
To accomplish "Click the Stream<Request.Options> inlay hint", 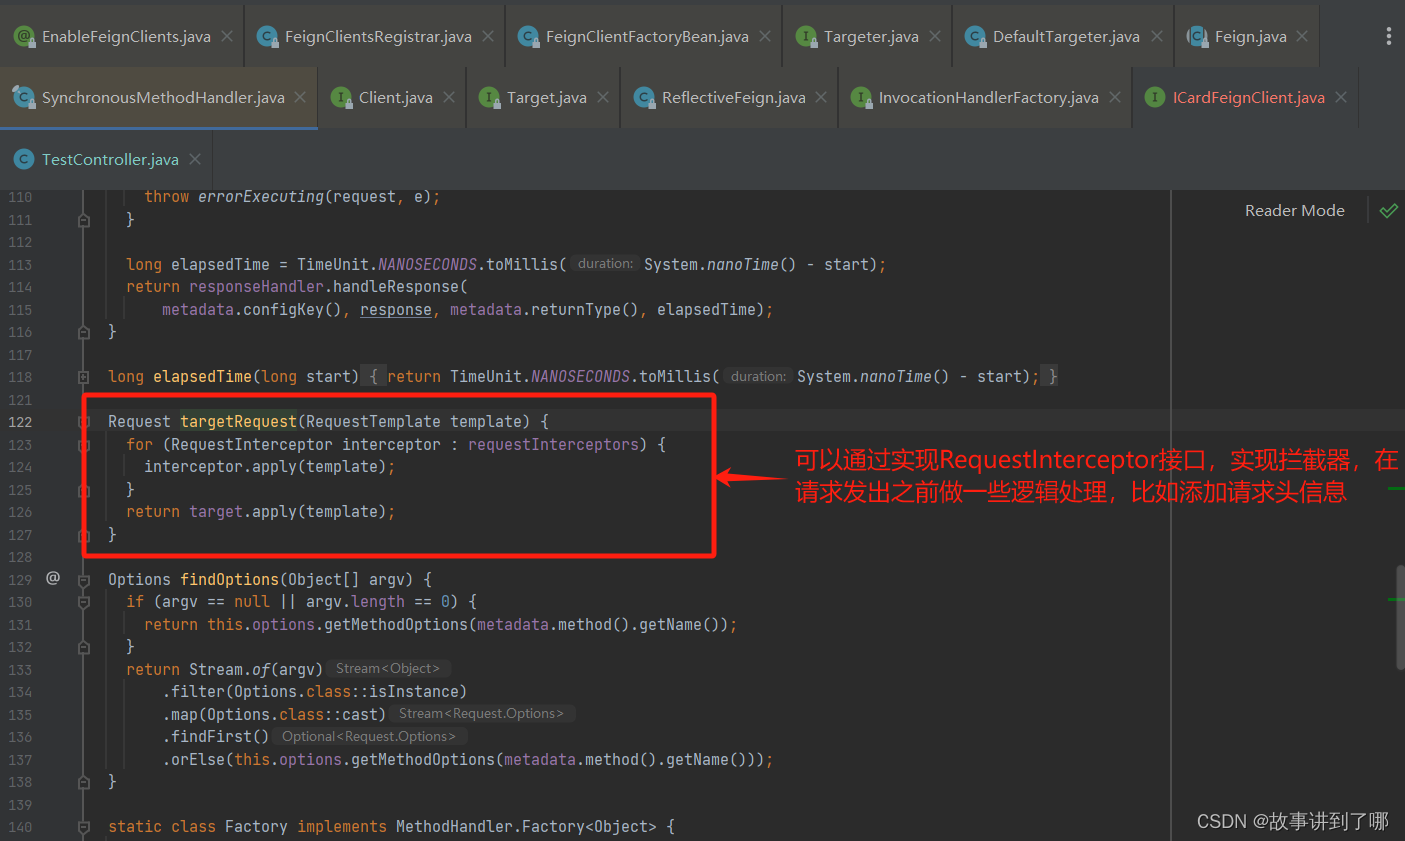I will [x=481, y=713].
